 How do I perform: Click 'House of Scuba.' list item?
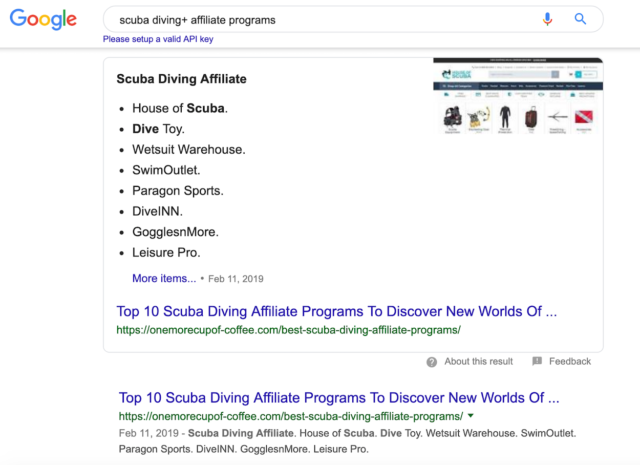click(x=180, y=108)
